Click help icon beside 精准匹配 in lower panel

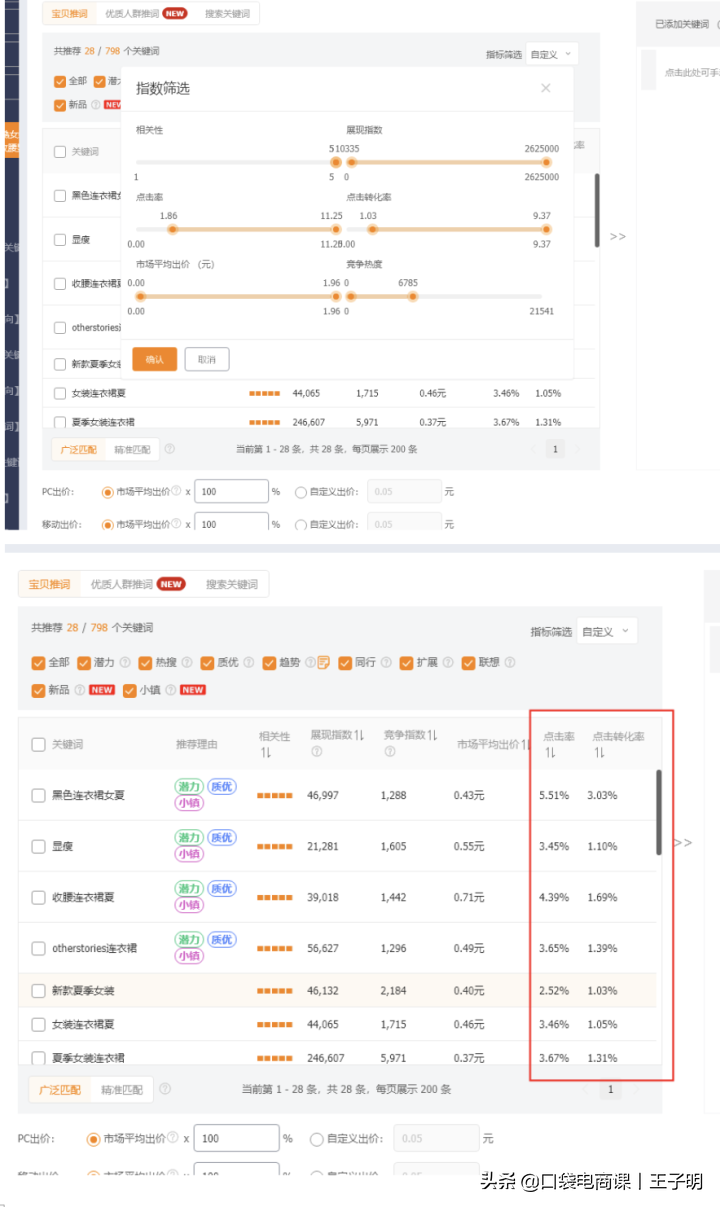165,1089
